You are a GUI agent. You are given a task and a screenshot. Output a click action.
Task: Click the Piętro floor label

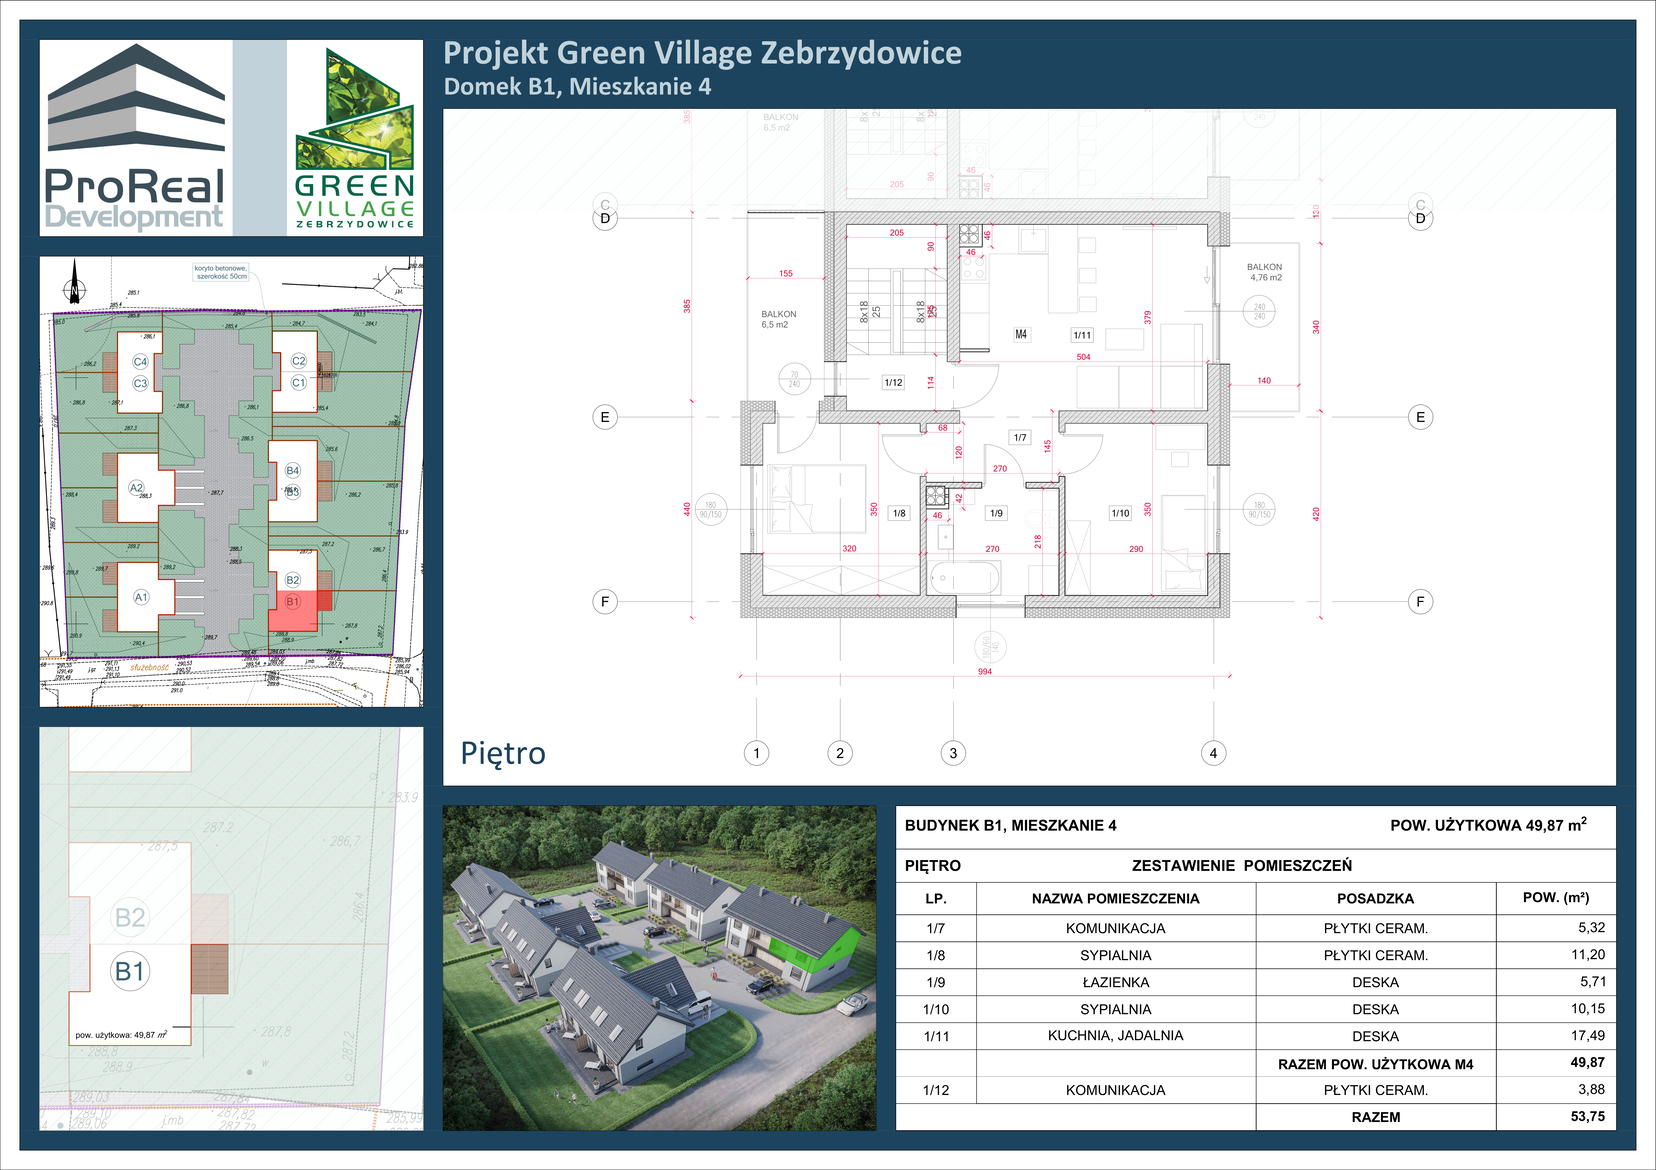503,753
